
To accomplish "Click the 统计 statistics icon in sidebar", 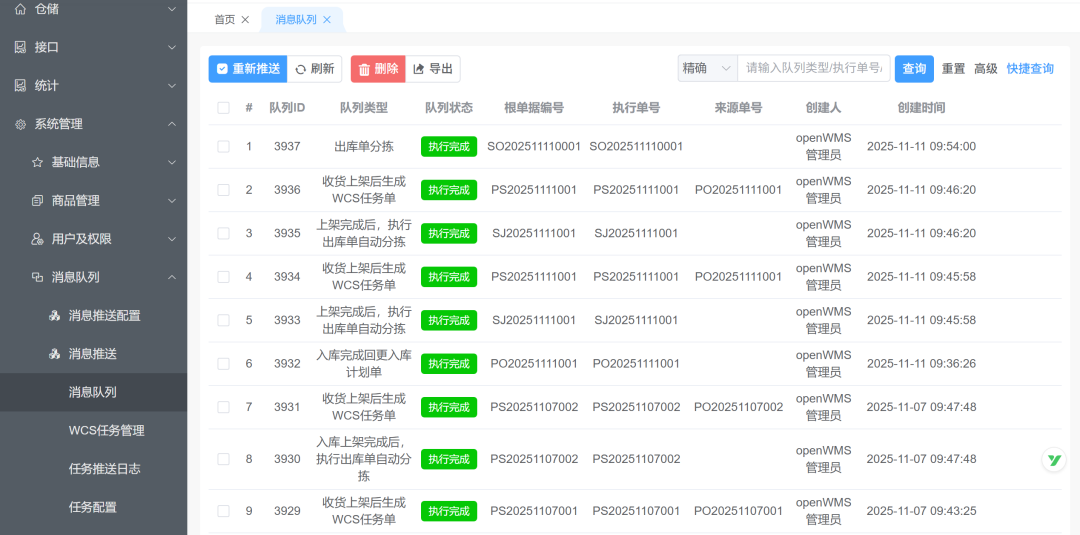I will (20, 86).
